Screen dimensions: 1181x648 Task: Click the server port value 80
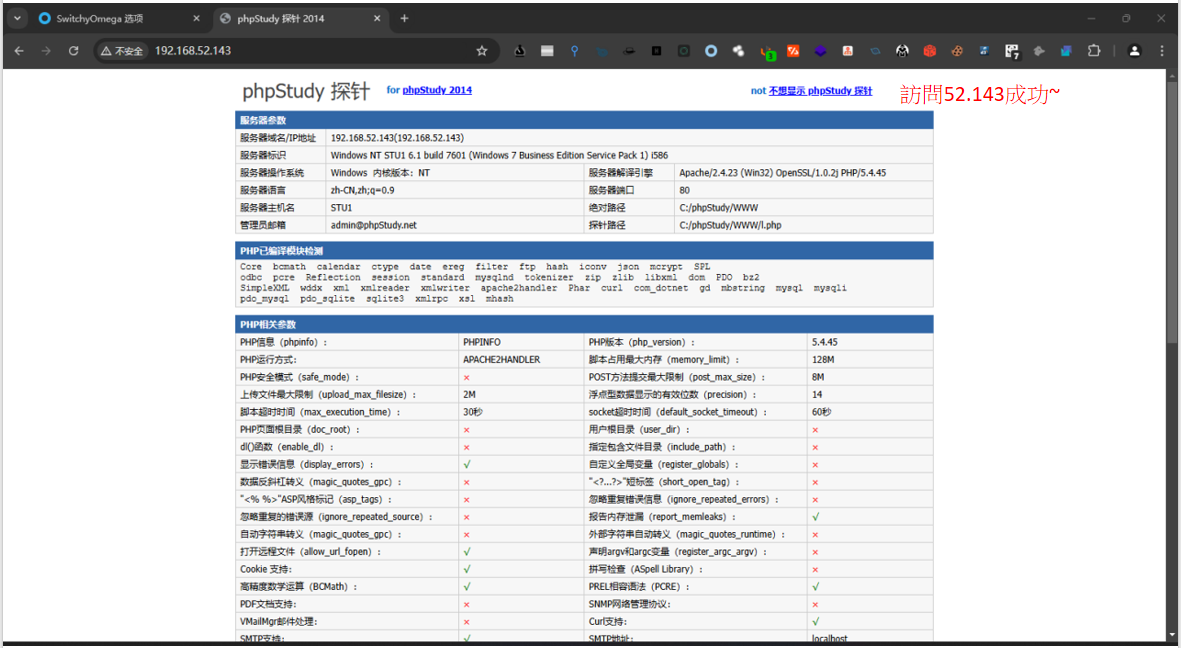point(685,191)
